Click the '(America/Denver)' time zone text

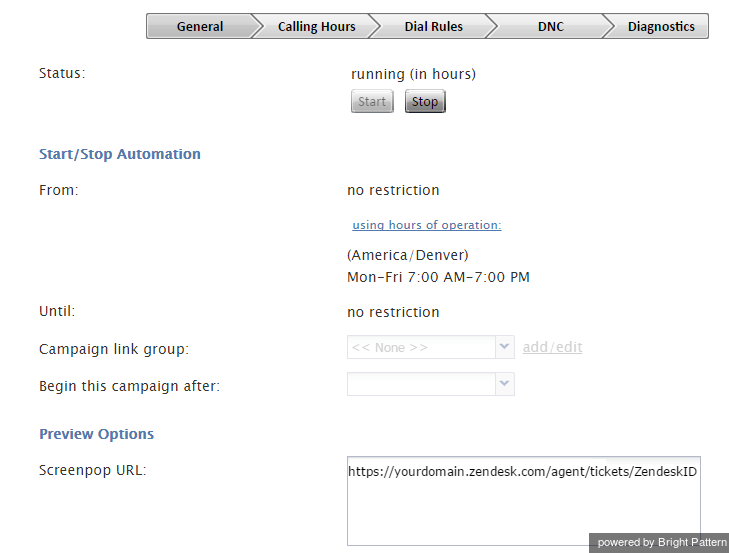tap(408, 255)
